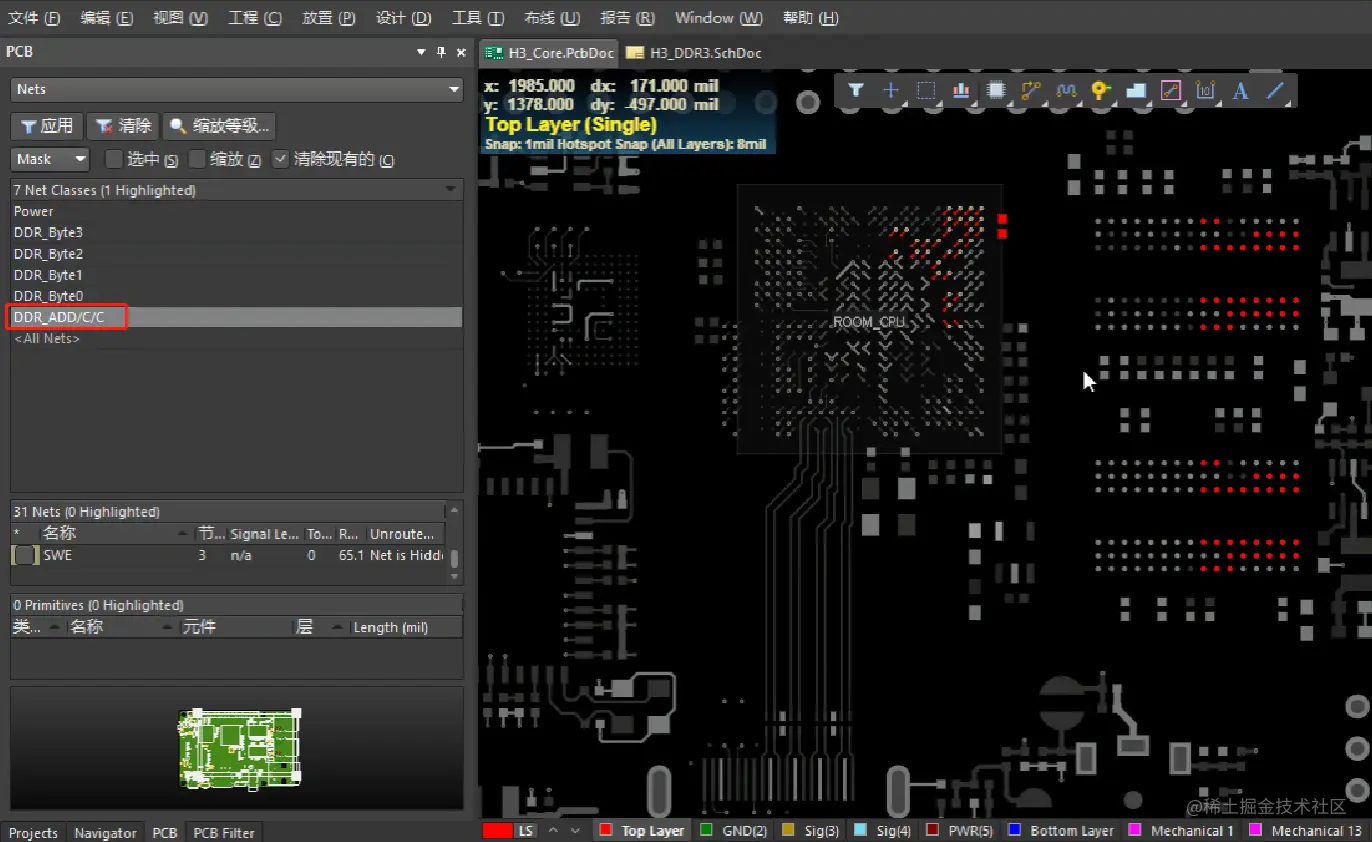Uncheck the 清除现有的 checkbox
The width and height of the screenshot is (1372, 842).
click(280, 159)
